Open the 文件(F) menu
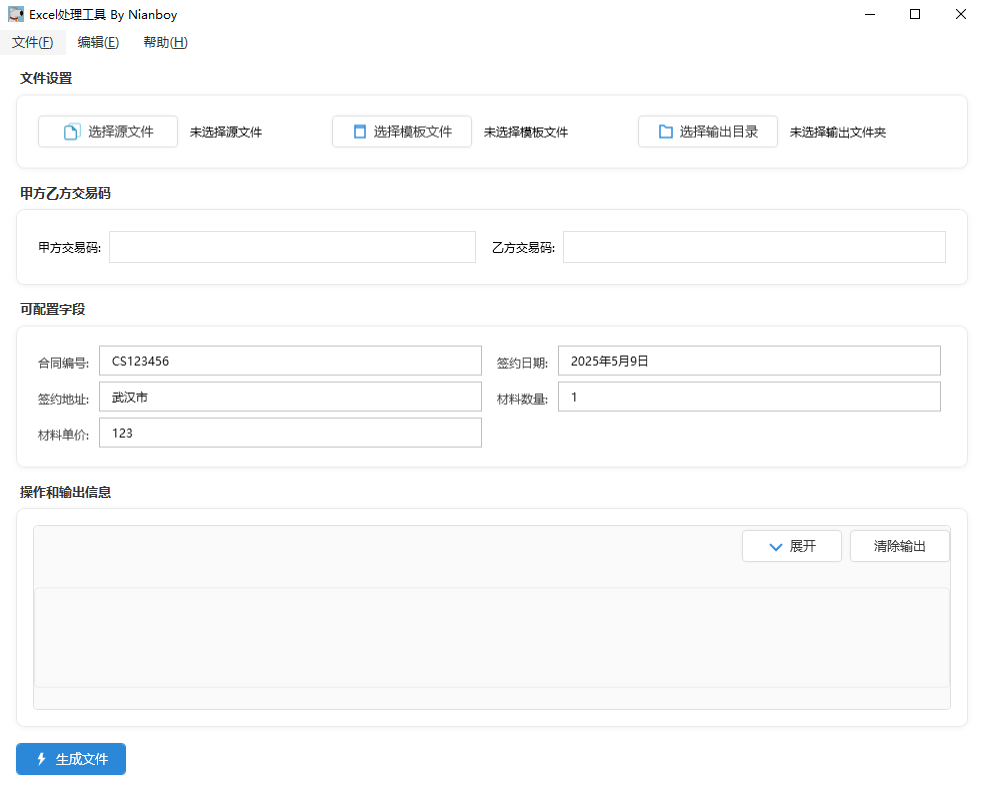The width and height of the screenshot is (984, 791). pyautogui.click(x=32, y=42)
